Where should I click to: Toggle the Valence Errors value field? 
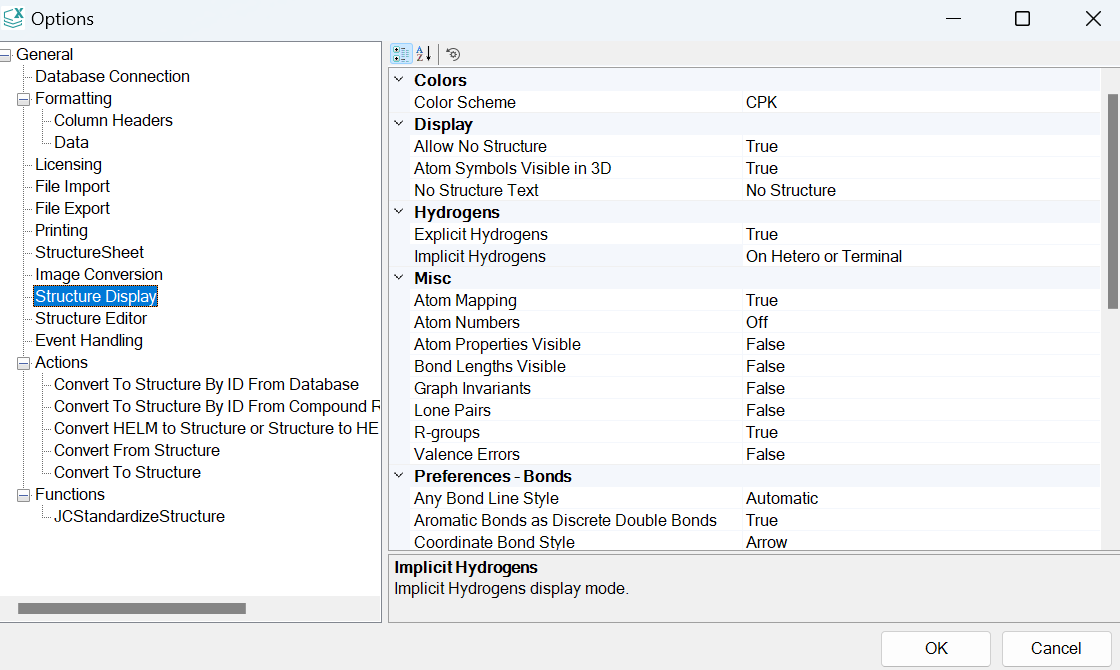pyautogui.click(x=765, y=454)
